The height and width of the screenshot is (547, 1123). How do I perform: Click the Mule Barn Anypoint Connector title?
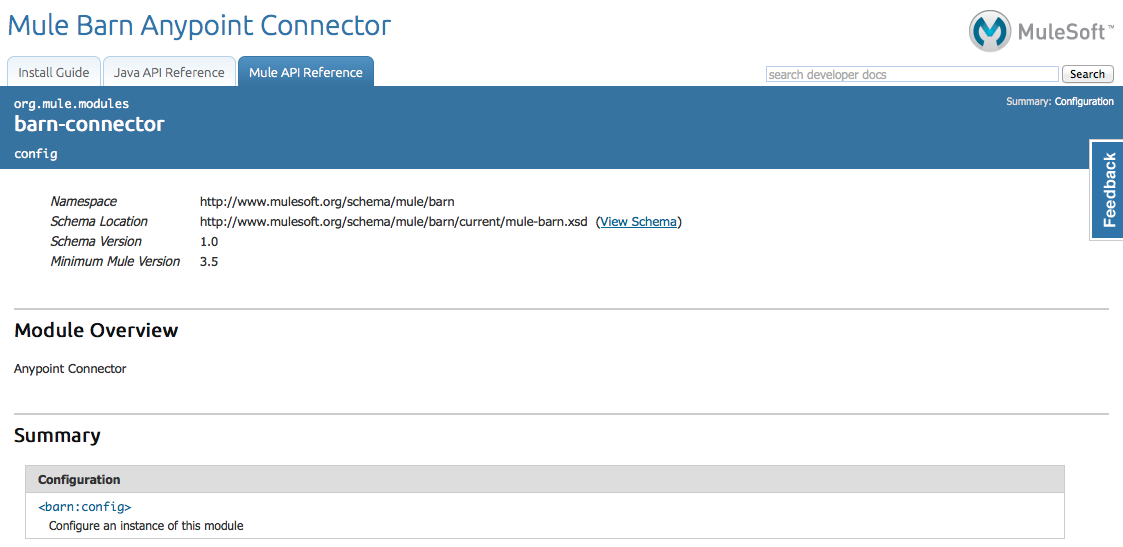(x=199, y=26)
